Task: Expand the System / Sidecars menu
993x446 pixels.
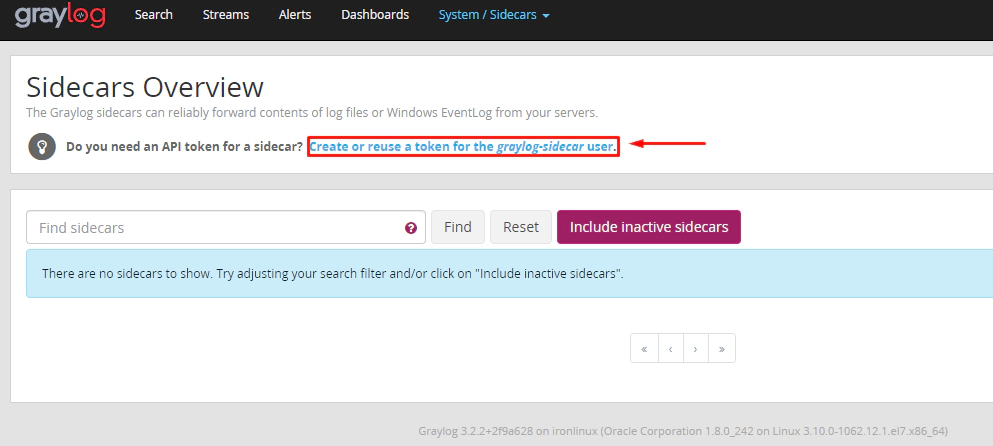Action: 494,15
